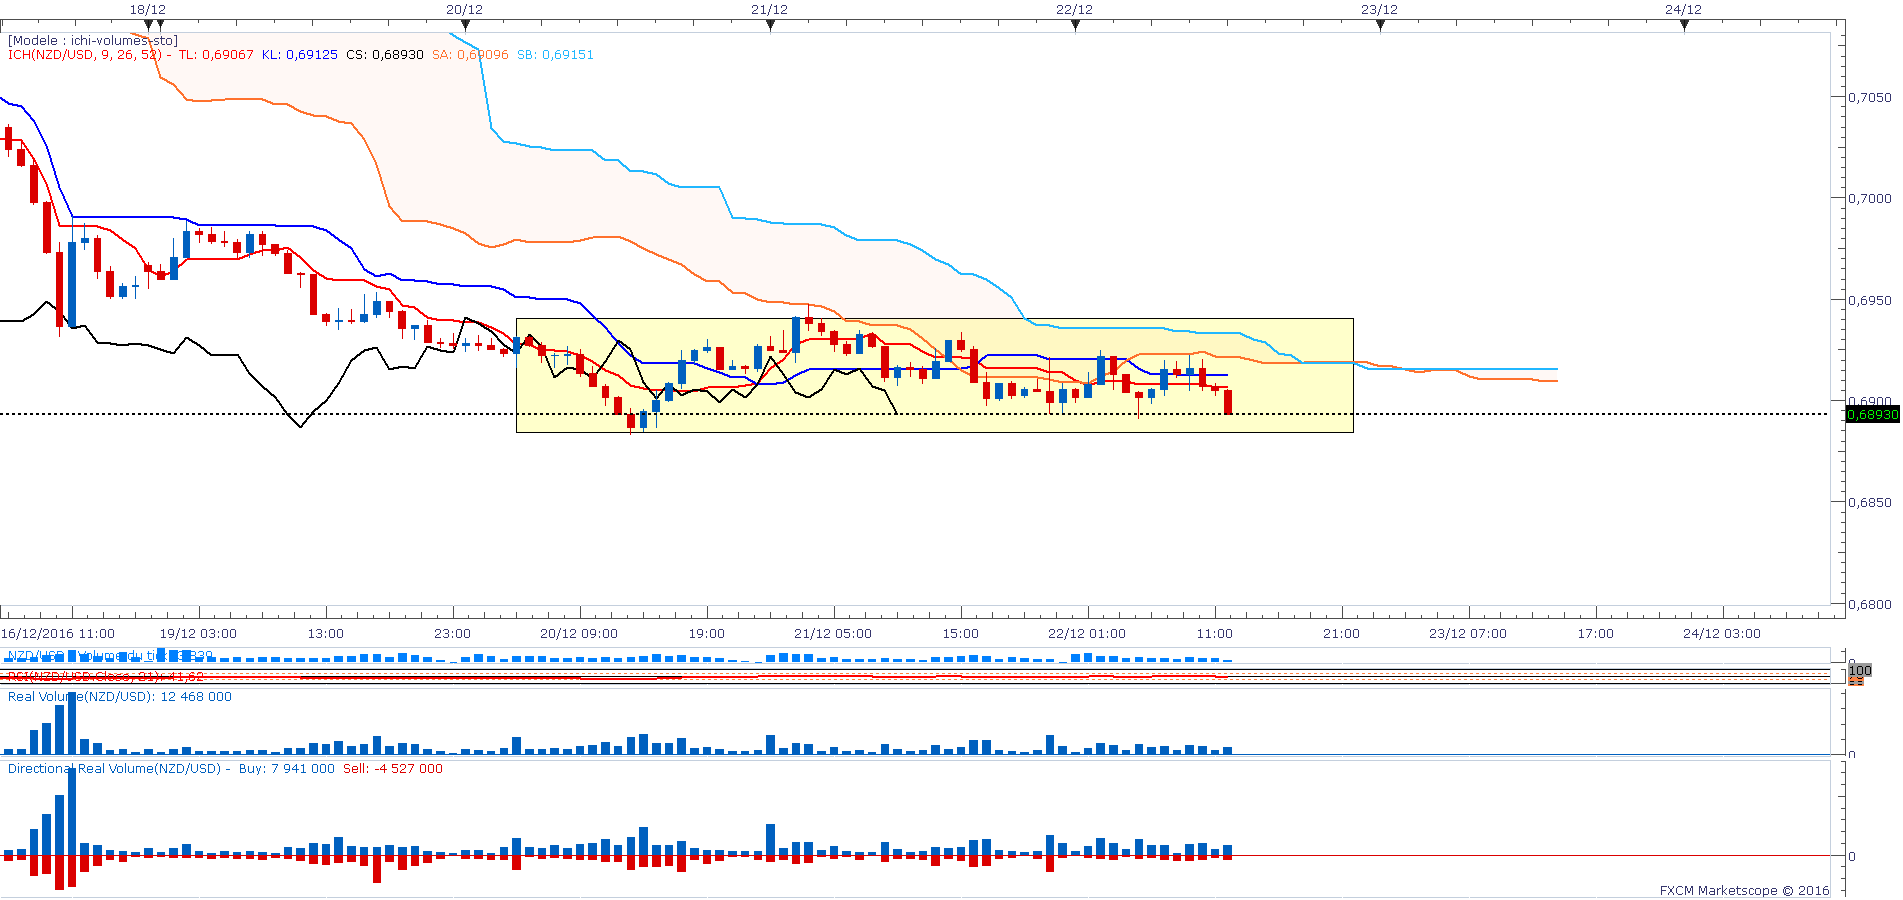The height and width of the screenshot is (900, 1903).
Task: Click the '13:00' time axis label
Action: 326,633
